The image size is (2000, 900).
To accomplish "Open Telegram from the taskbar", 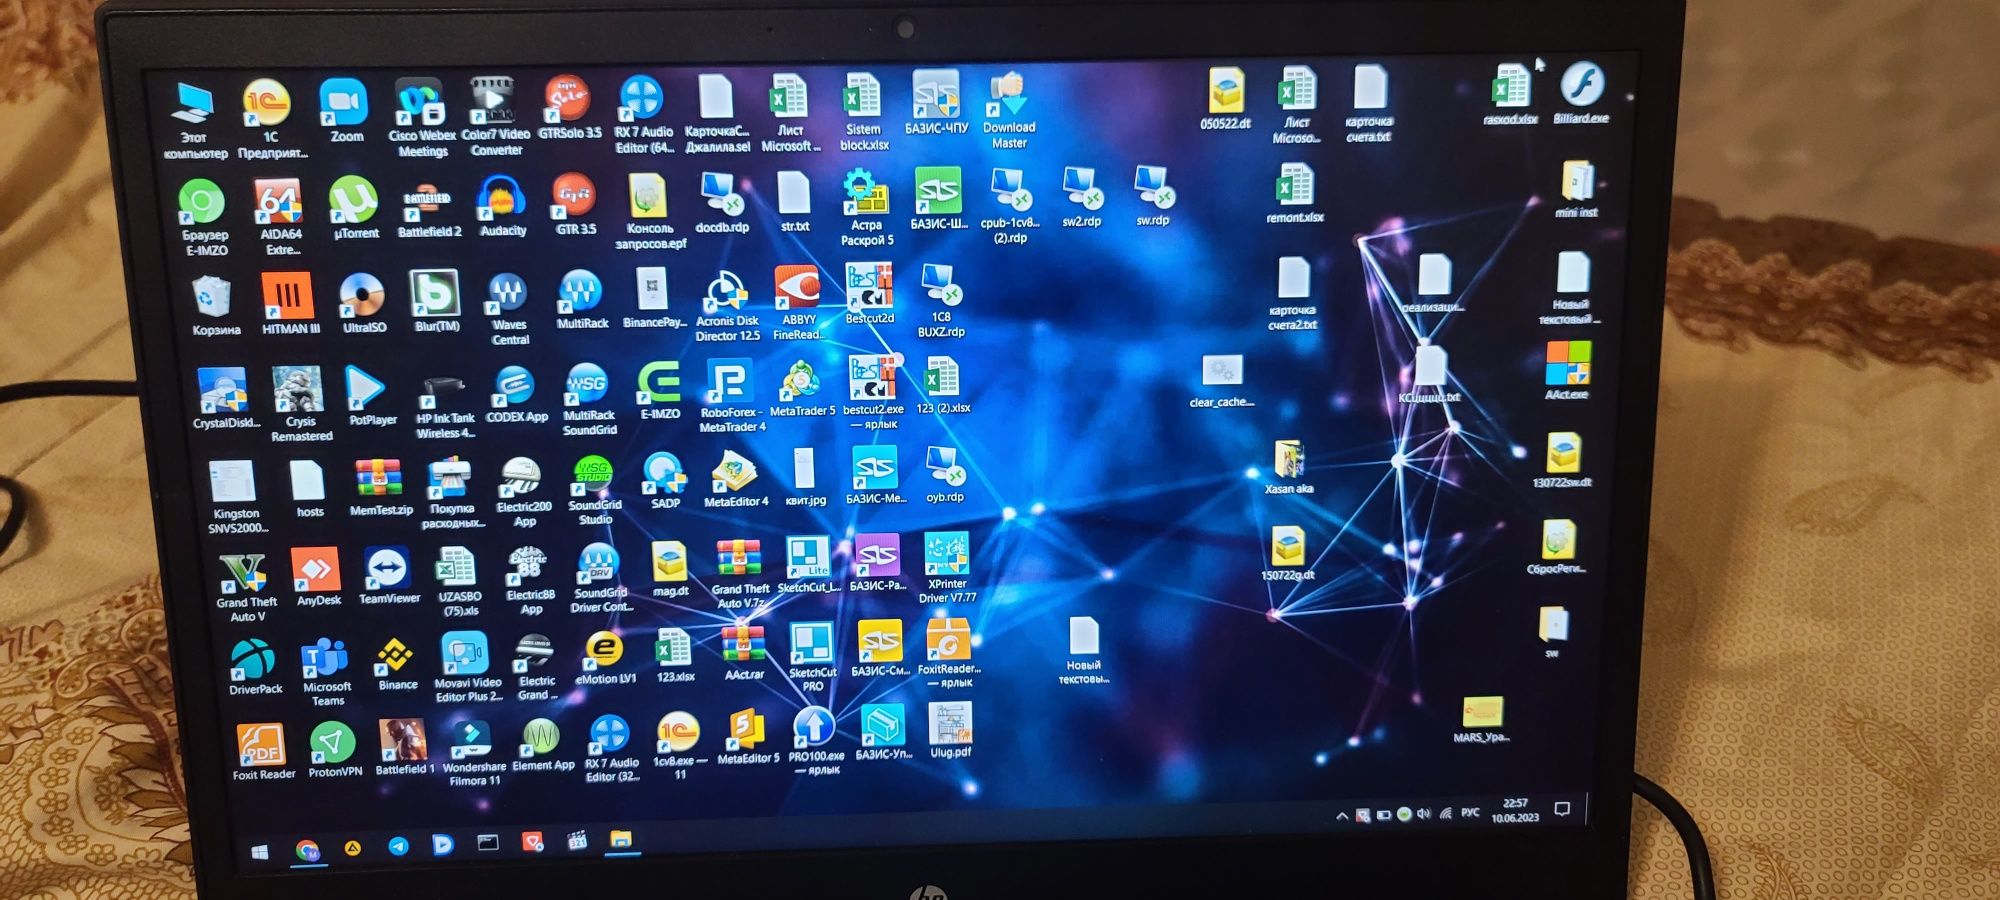I will [x=398, y=847].
